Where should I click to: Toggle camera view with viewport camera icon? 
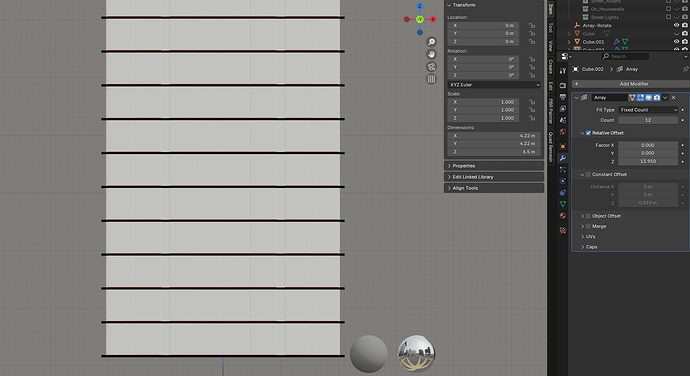[x=431, y=66]
